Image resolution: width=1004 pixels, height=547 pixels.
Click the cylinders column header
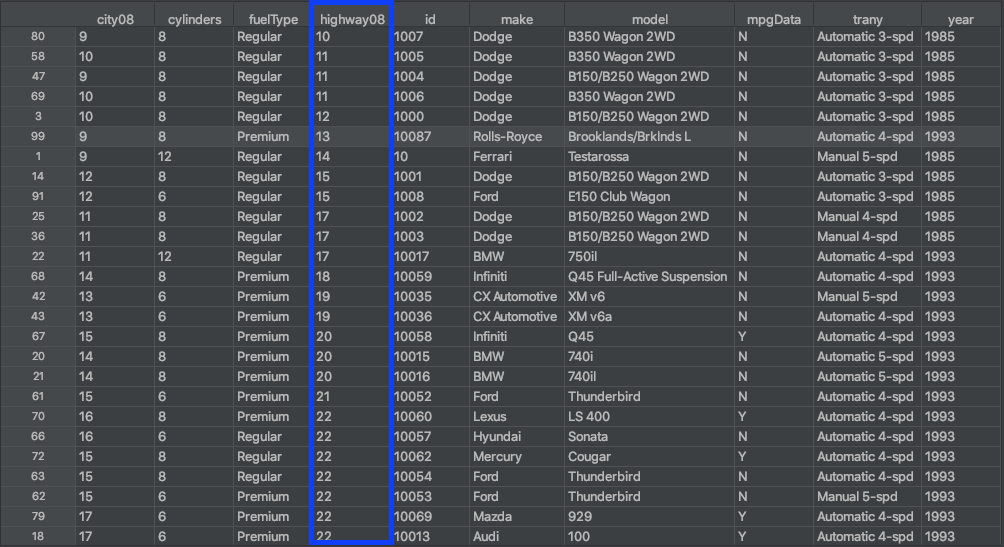coord(194,19)
